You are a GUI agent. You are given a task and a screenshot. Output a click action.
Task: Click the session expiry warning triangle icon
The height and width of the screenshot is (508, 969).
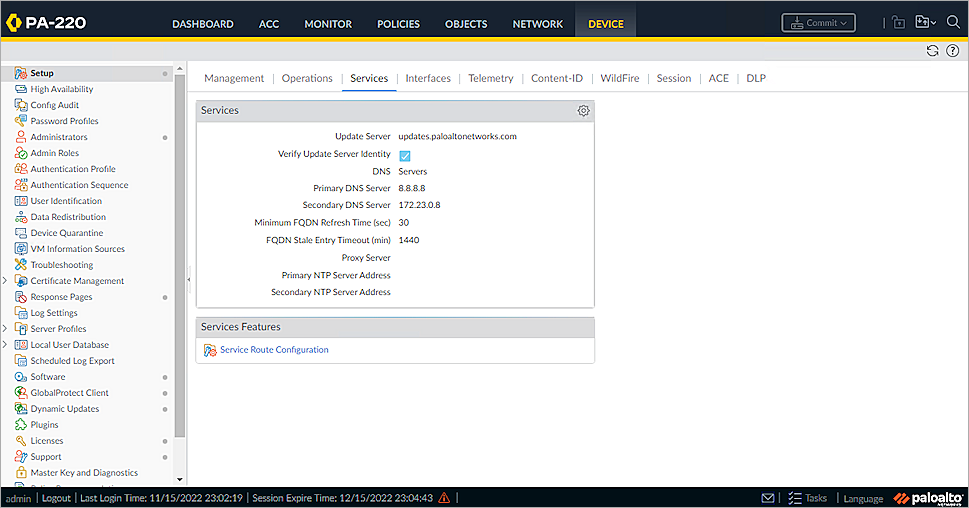click(444, 498)
